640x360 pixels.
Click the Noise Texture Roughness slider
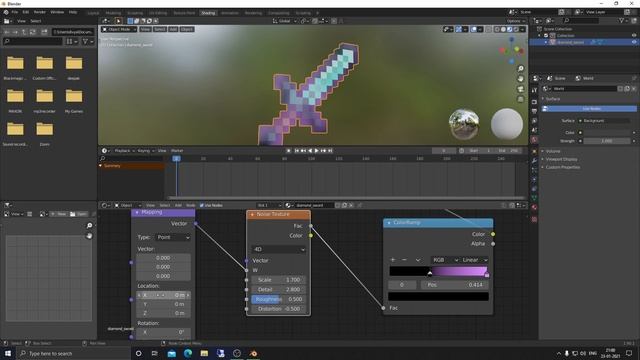[278, 299]
